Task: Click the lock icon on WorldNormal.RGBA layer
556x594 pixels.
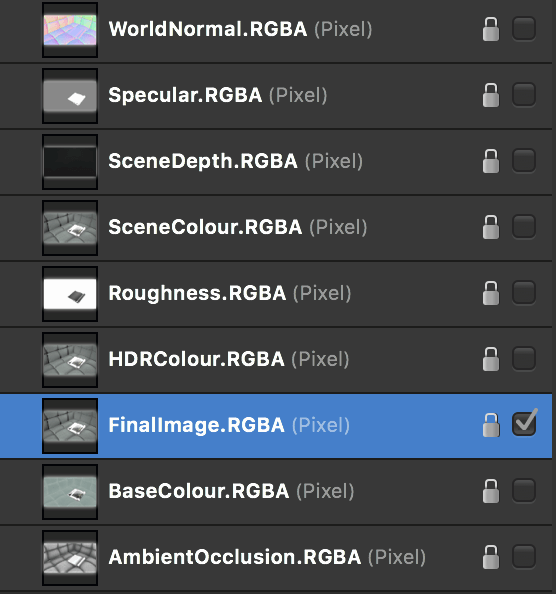Action: point(491,29)
